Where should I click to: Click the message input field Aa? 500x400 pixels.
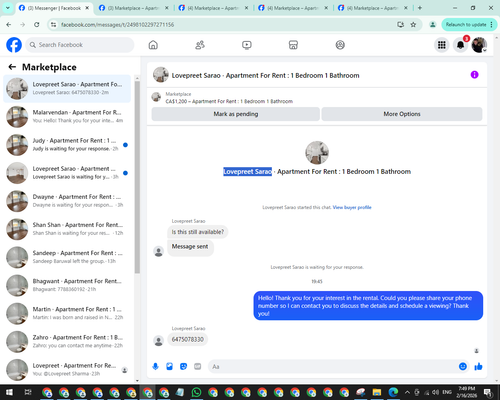333,367
